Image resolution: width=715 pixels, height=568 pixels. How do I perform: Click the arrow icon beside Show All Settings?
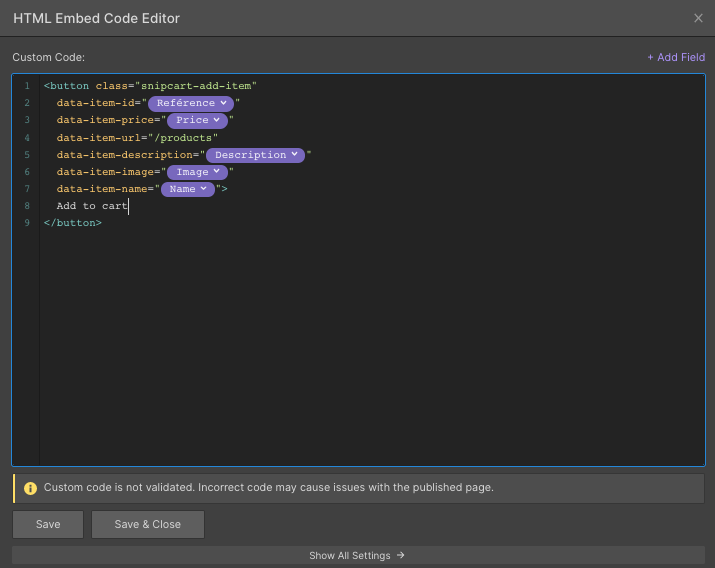click(x=400, y=555)
